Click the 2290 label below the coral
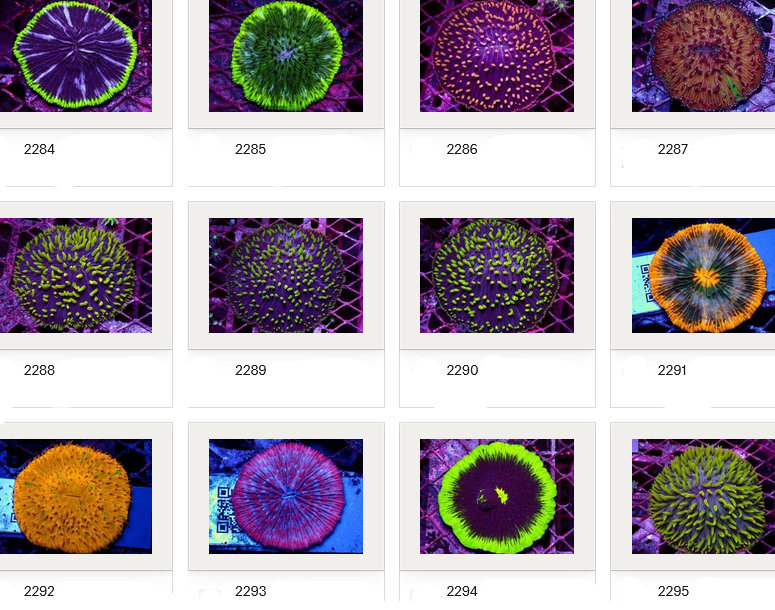Image resolution: width=775 pixels, height=610 pixels. pyautogui.click(x=461, y=370)
